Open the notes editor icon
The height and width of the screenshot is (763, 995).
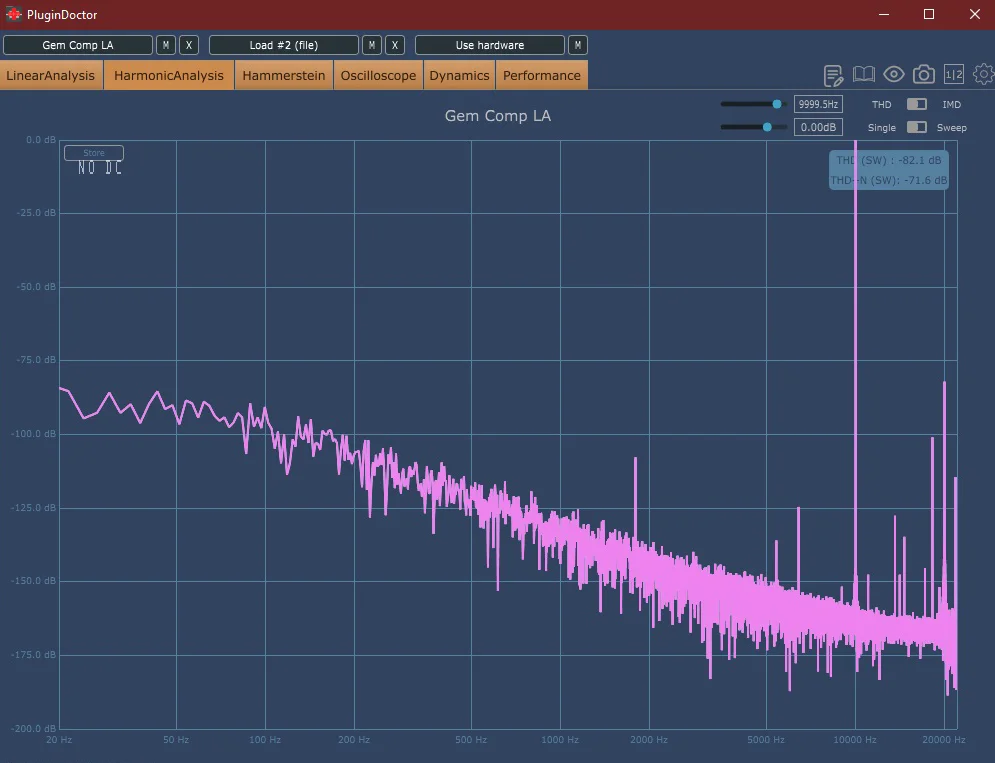point(833,76)
